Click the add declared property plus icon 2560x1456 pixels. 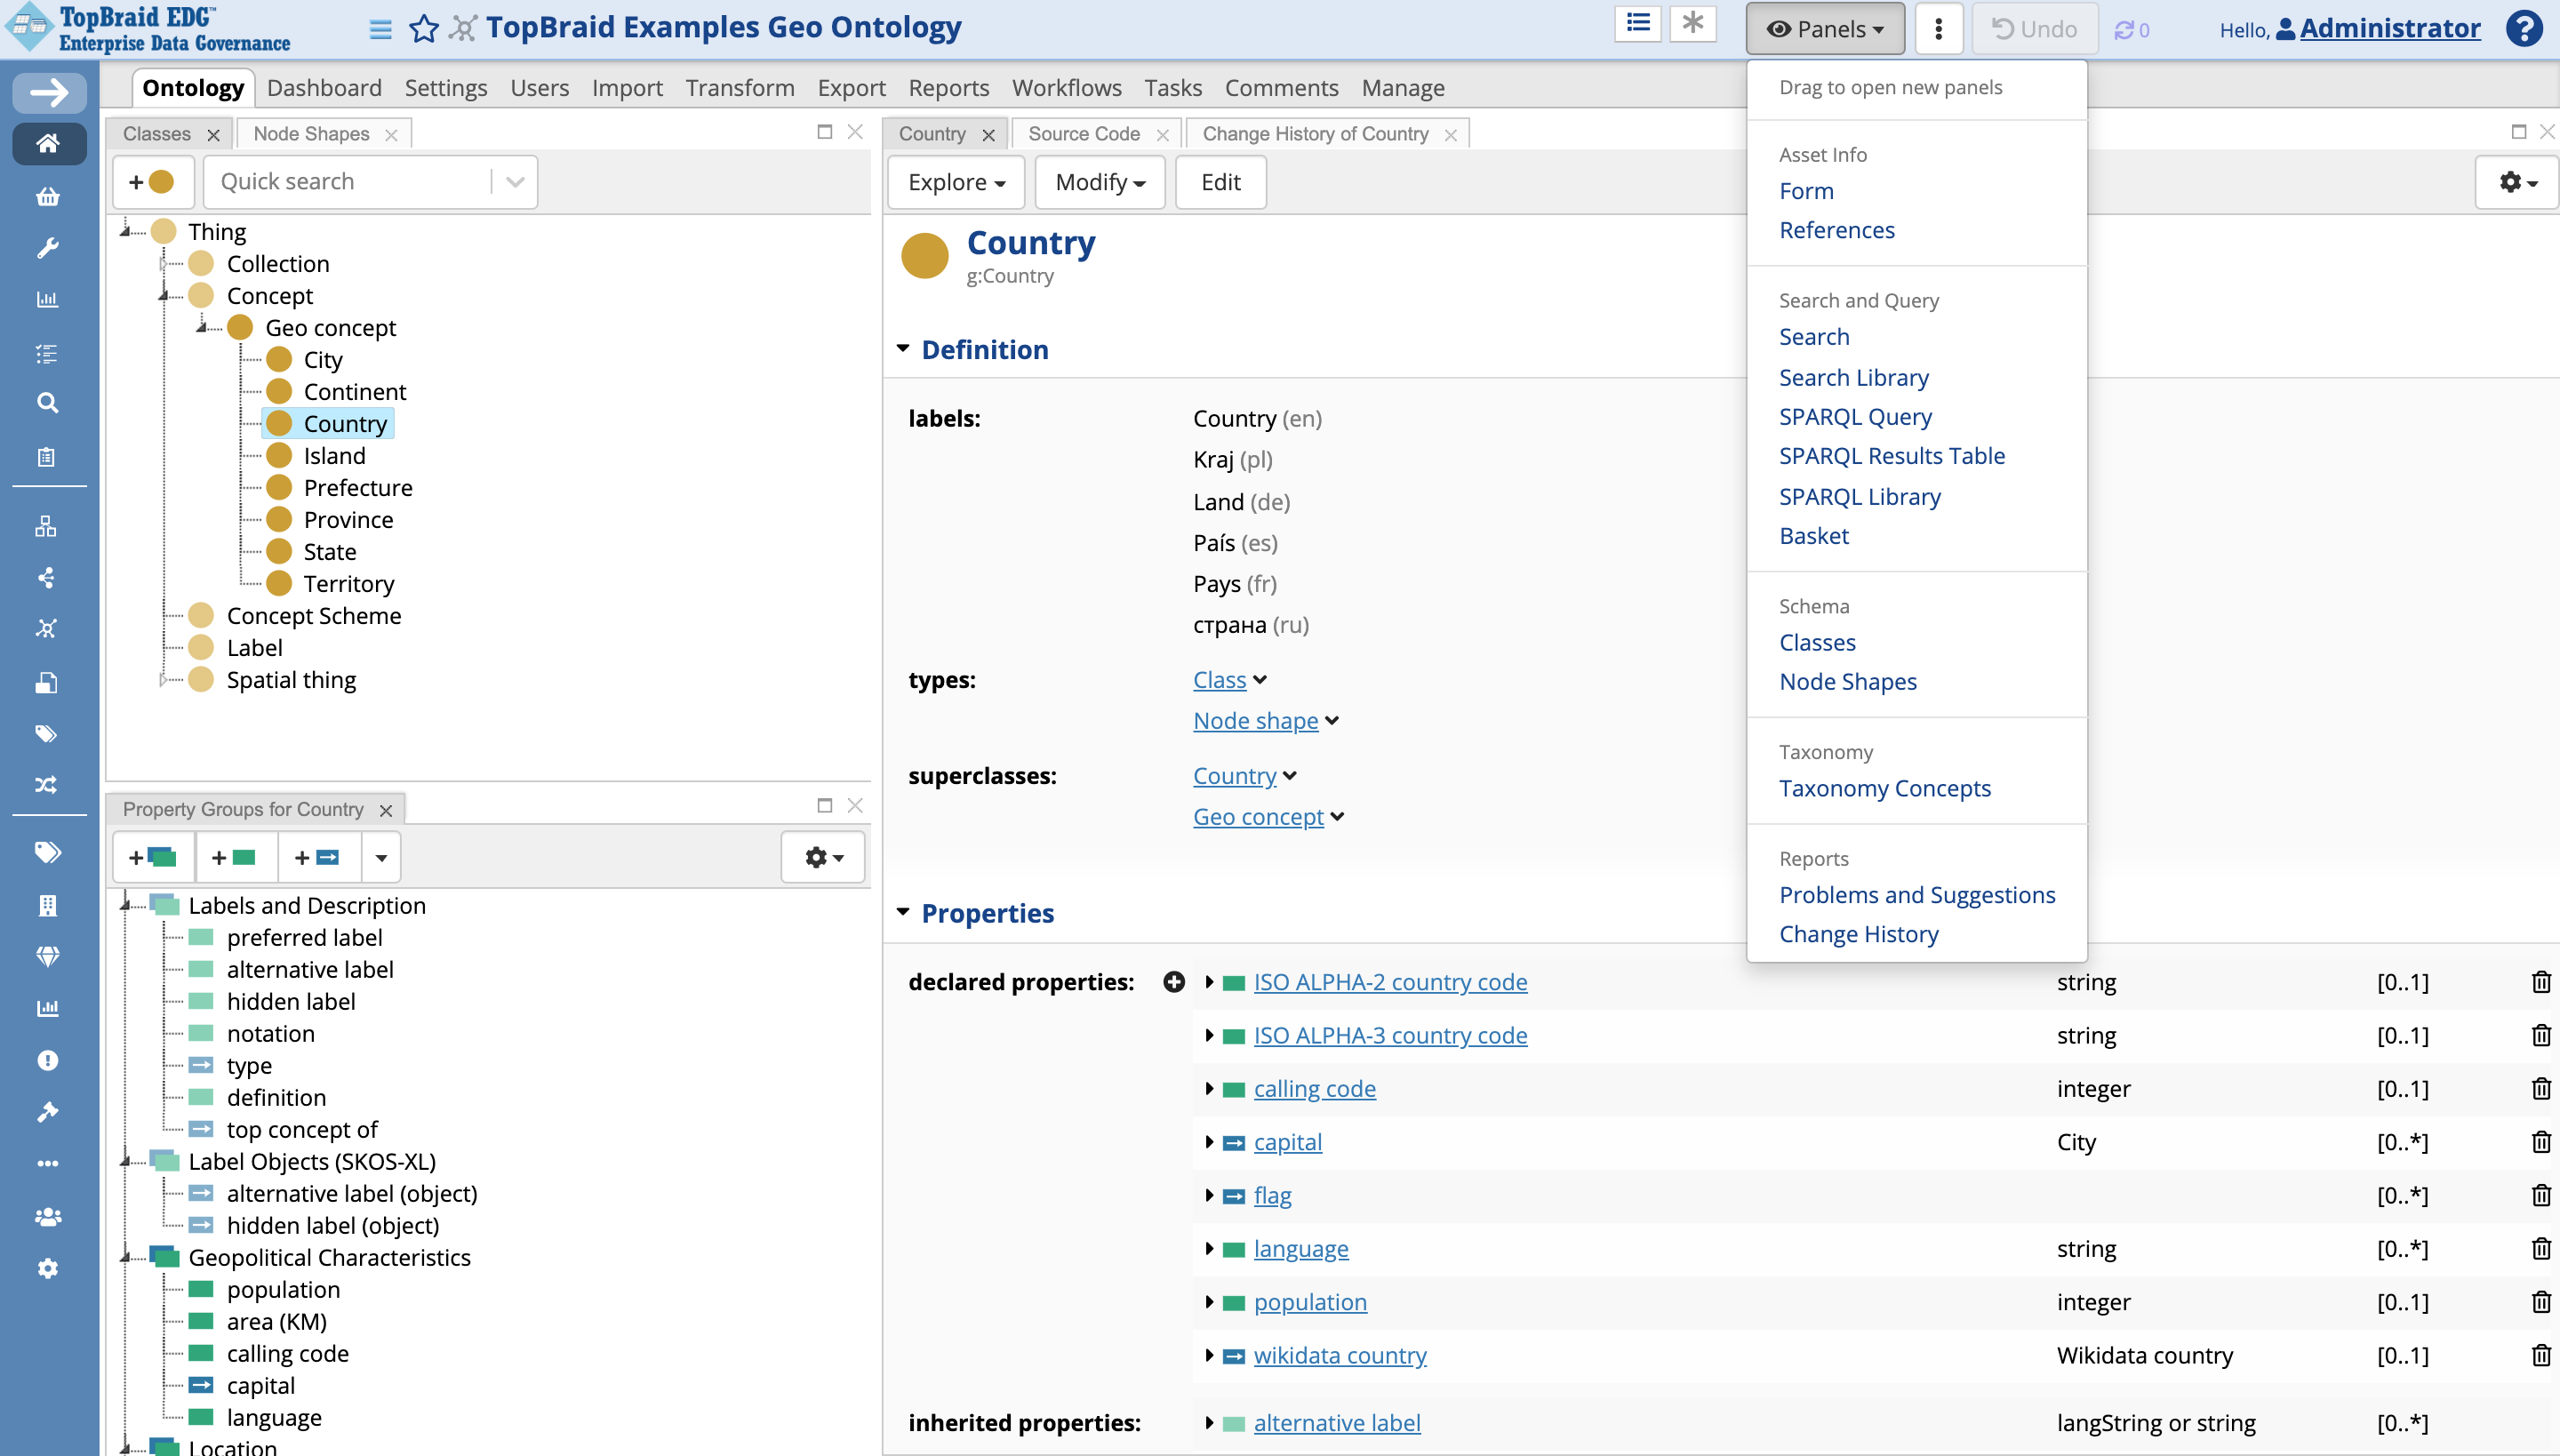click(1173, 981)
